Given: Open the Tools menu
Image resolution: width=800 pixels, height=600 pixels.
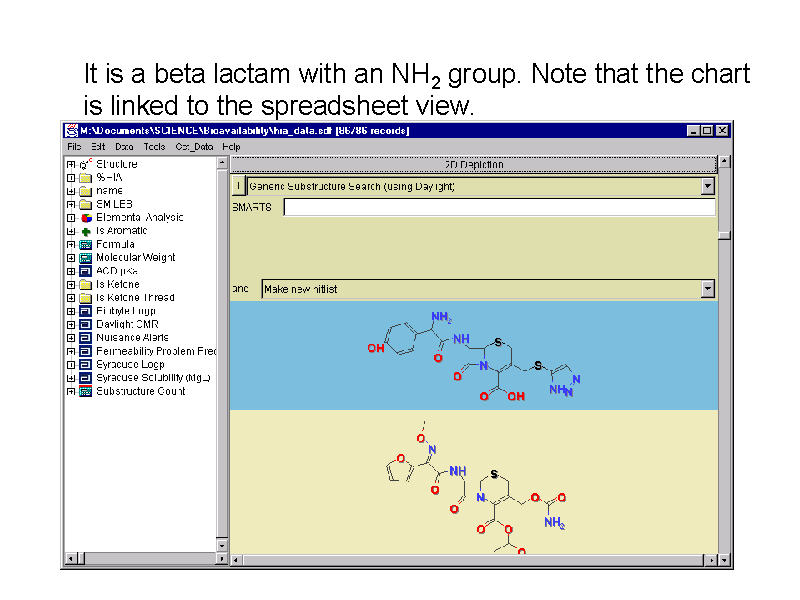Looking at the screenshot, I should pyautogui.click(x=154, y=147).
